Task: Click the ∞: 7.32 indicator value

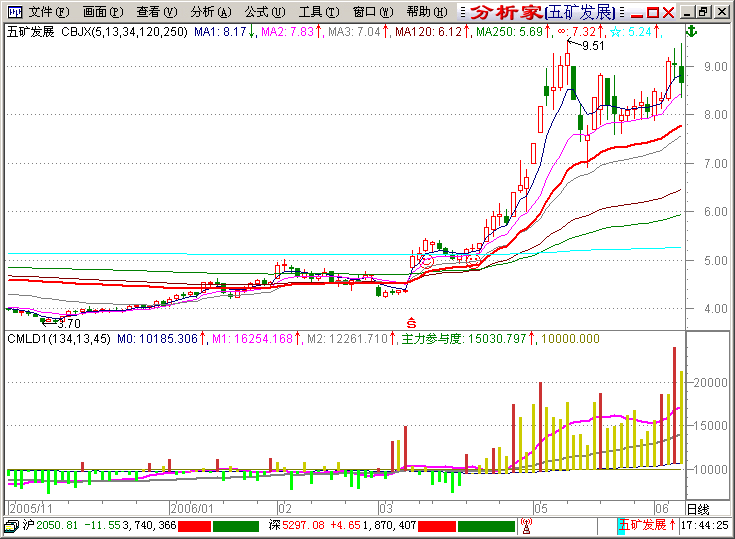Action: coord(577,32)
